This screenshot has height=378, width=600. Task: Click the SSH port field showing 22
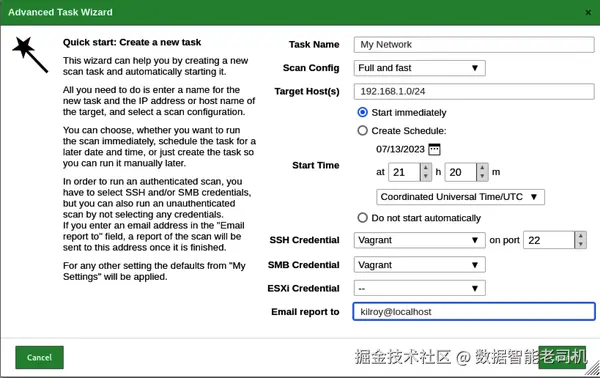click(x=549, y=240)
